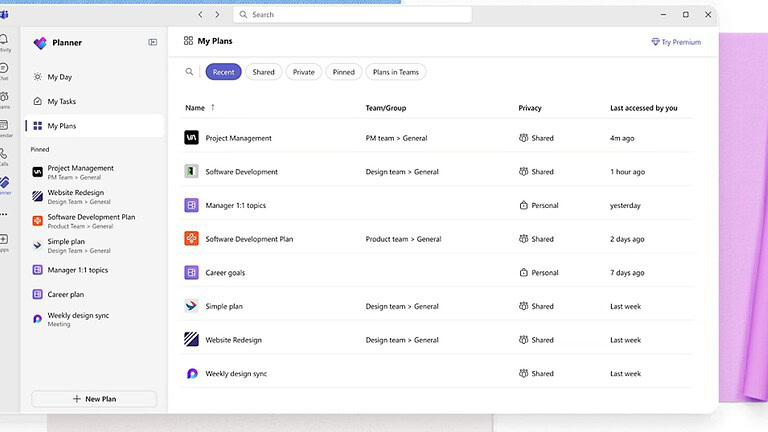Click Last accessed by you header
The width and height of the screenshot is (768, 432).
644,108
